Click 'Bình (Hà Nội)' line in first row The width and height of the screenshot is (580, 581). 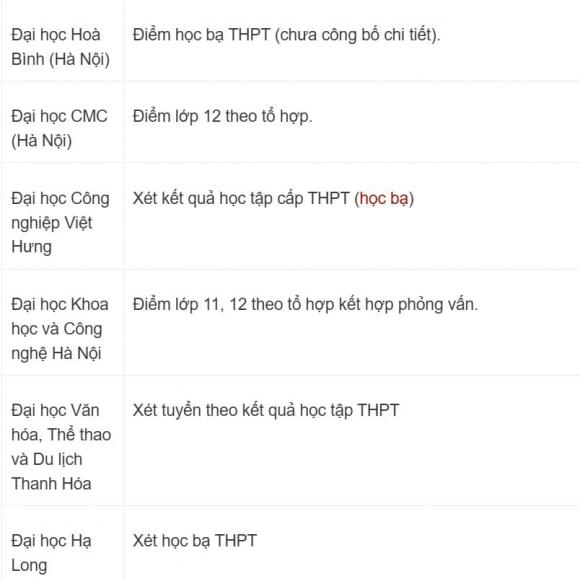[x=60, y=60]
